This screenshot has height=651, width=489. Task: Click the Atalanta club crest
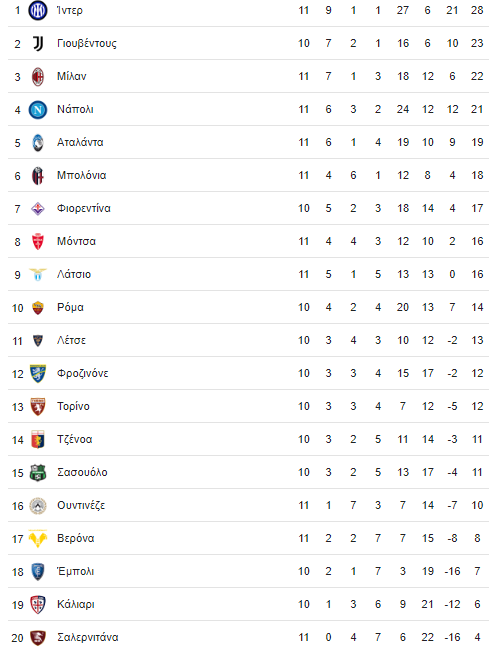point(37,142)
